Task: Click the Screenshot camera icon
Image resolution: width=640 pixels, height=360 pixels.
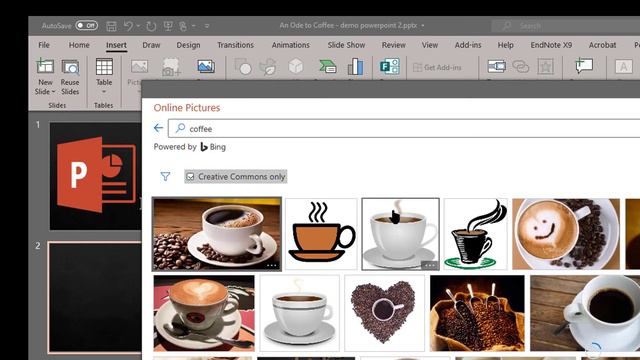Action: (171, 67)
